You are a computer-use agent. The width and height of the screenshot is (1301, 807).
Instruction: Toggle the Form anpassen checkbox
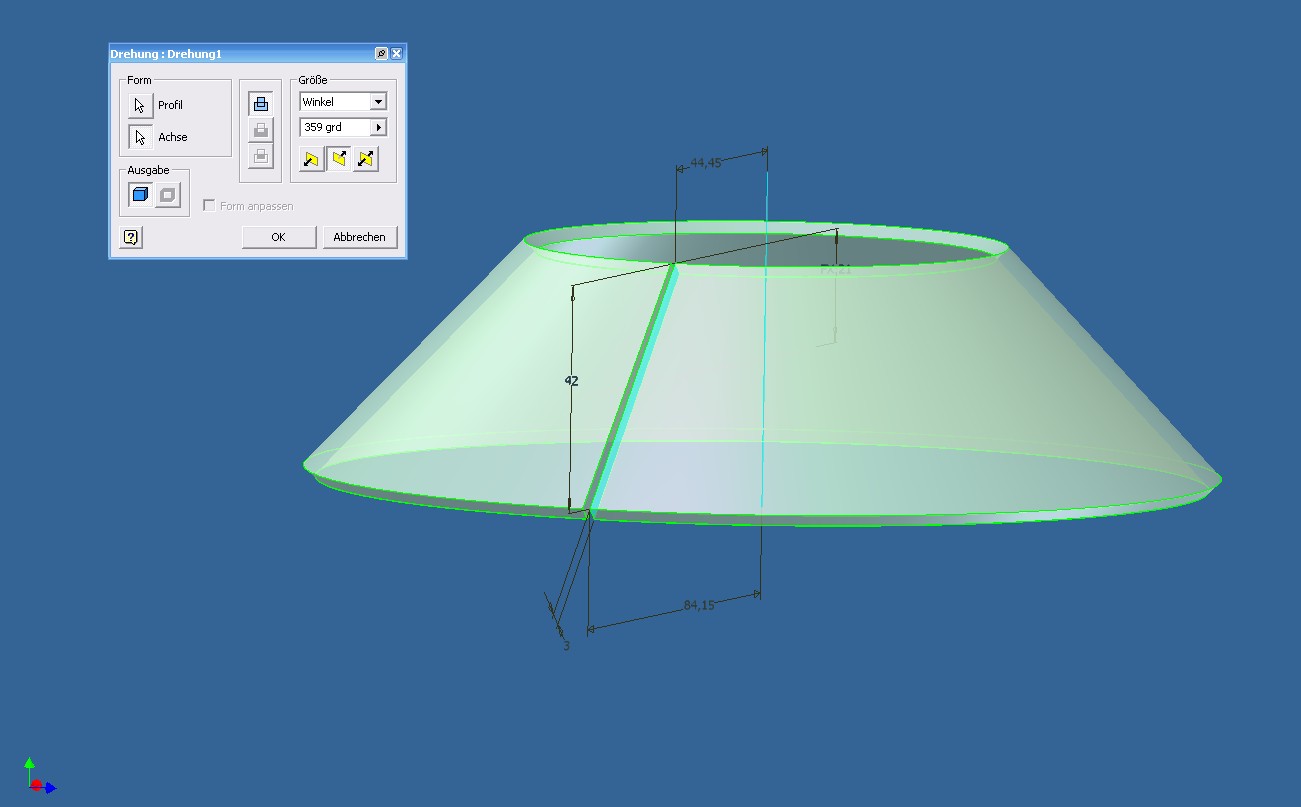click(x=209, y=205)
